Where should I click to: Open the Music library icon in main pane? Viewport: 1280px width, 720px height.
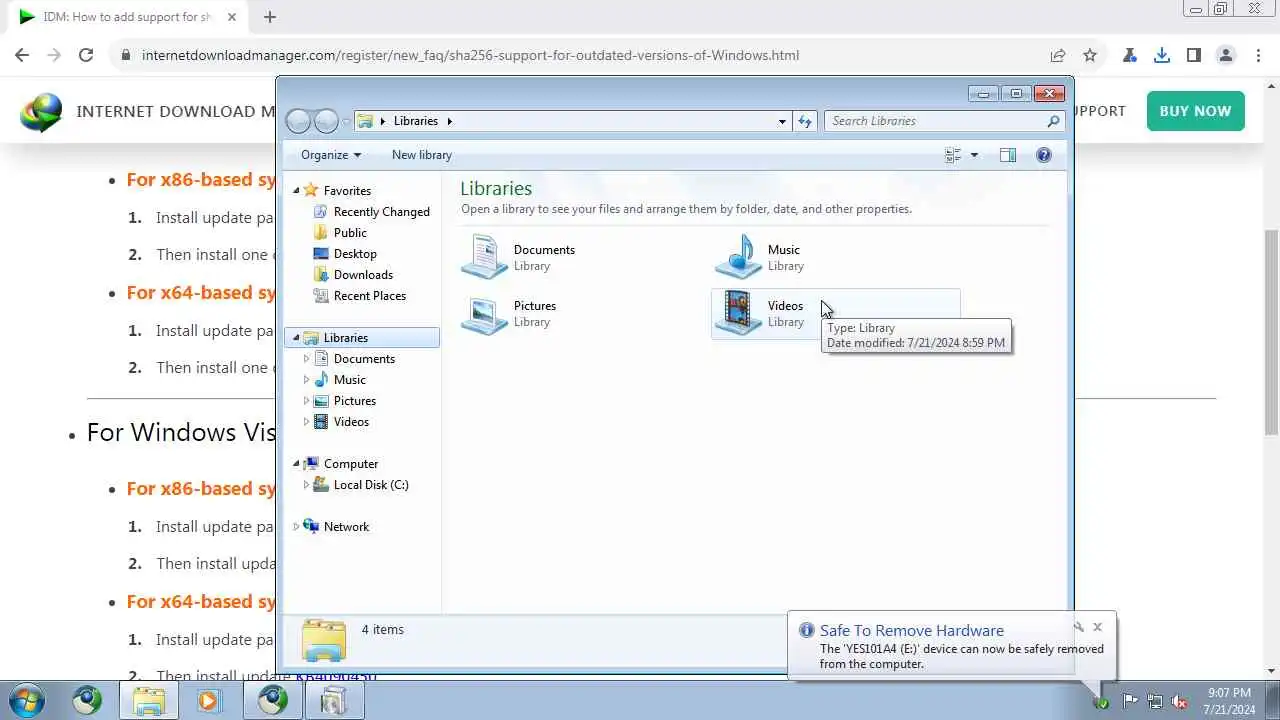(739, 256)
